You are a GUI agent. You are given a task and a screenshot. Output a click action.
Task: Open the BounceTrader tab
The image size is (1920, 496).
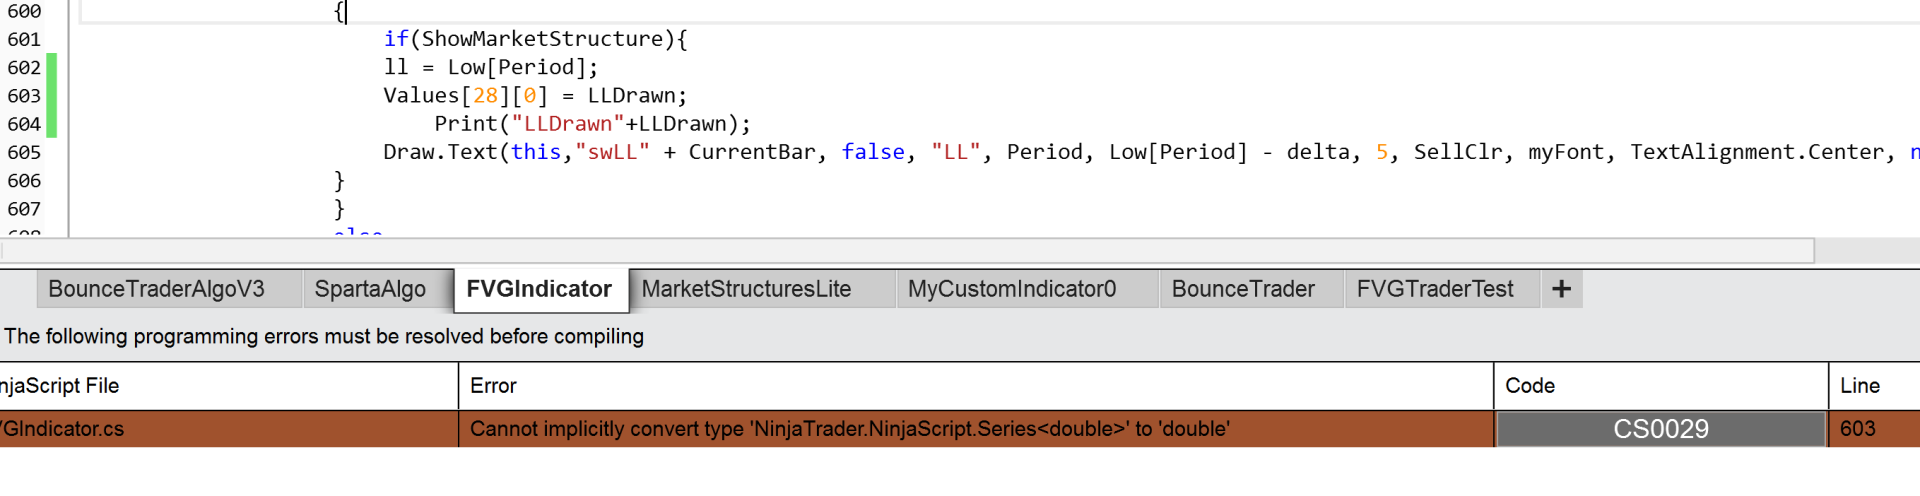1250,289
